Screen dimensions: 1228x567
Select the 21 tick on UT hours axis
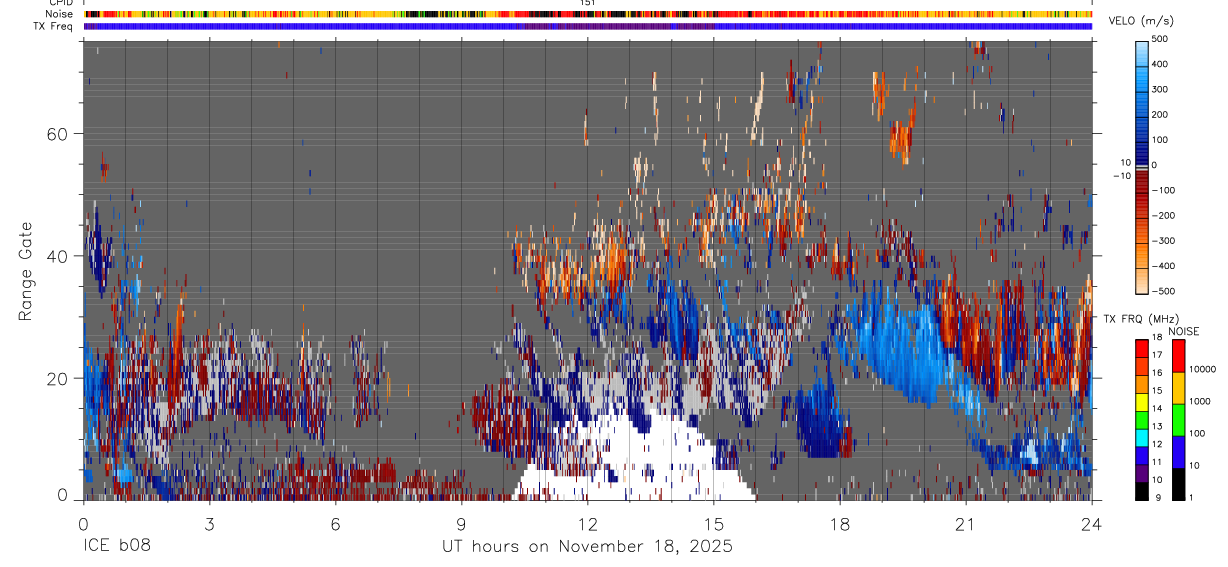(966, 523)
